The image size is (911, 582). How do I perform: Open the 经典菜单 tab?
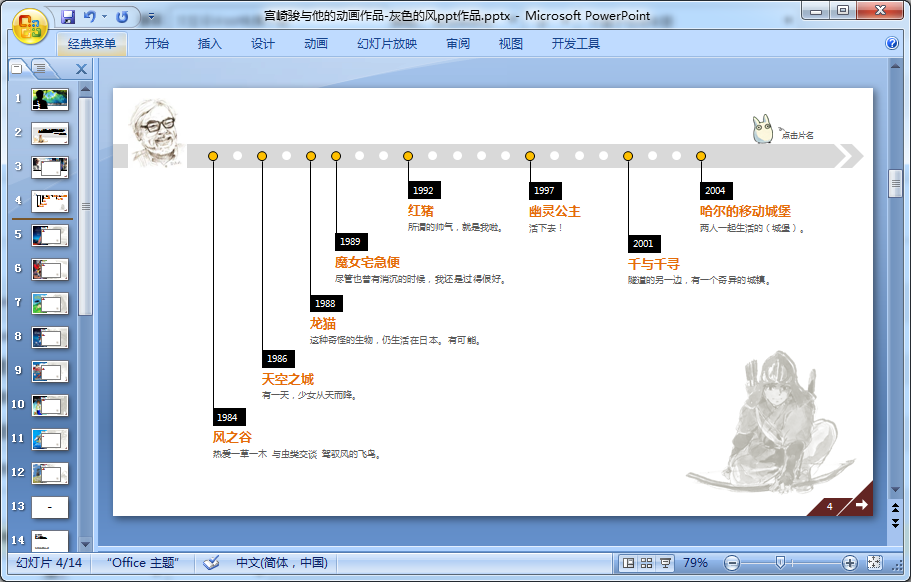[x=92, y=44]
